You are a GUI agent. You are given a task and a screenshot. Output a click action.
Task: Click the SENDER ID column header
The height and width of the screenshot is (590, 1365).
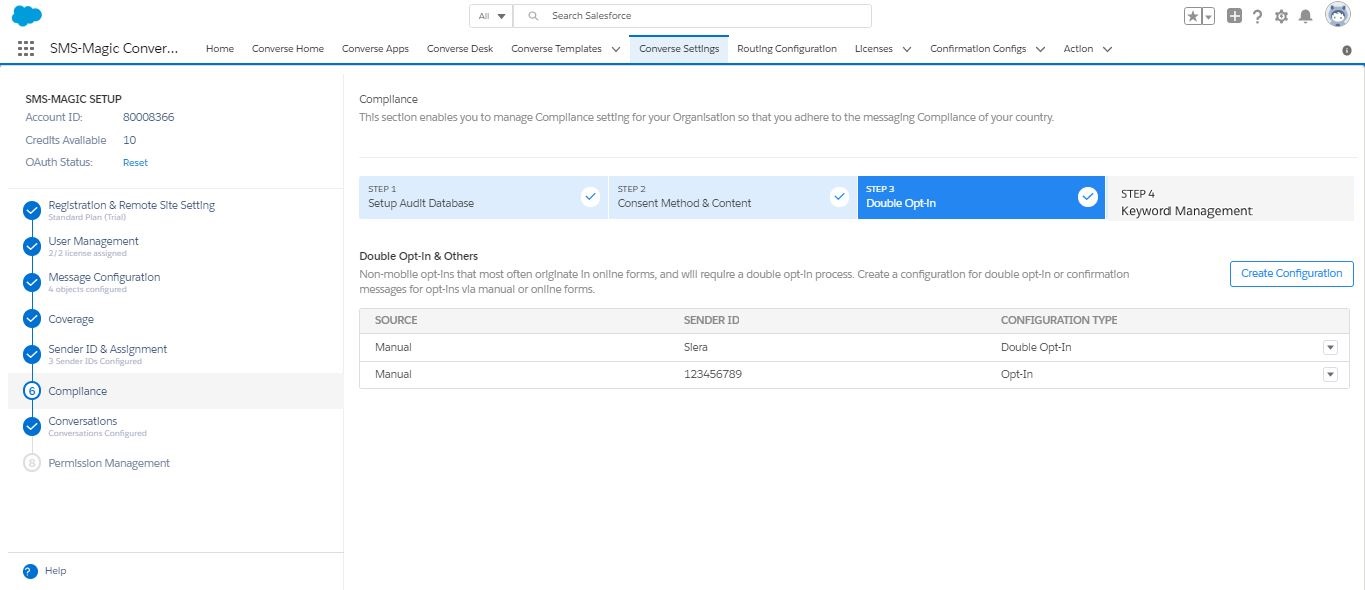tap(711, 320)
